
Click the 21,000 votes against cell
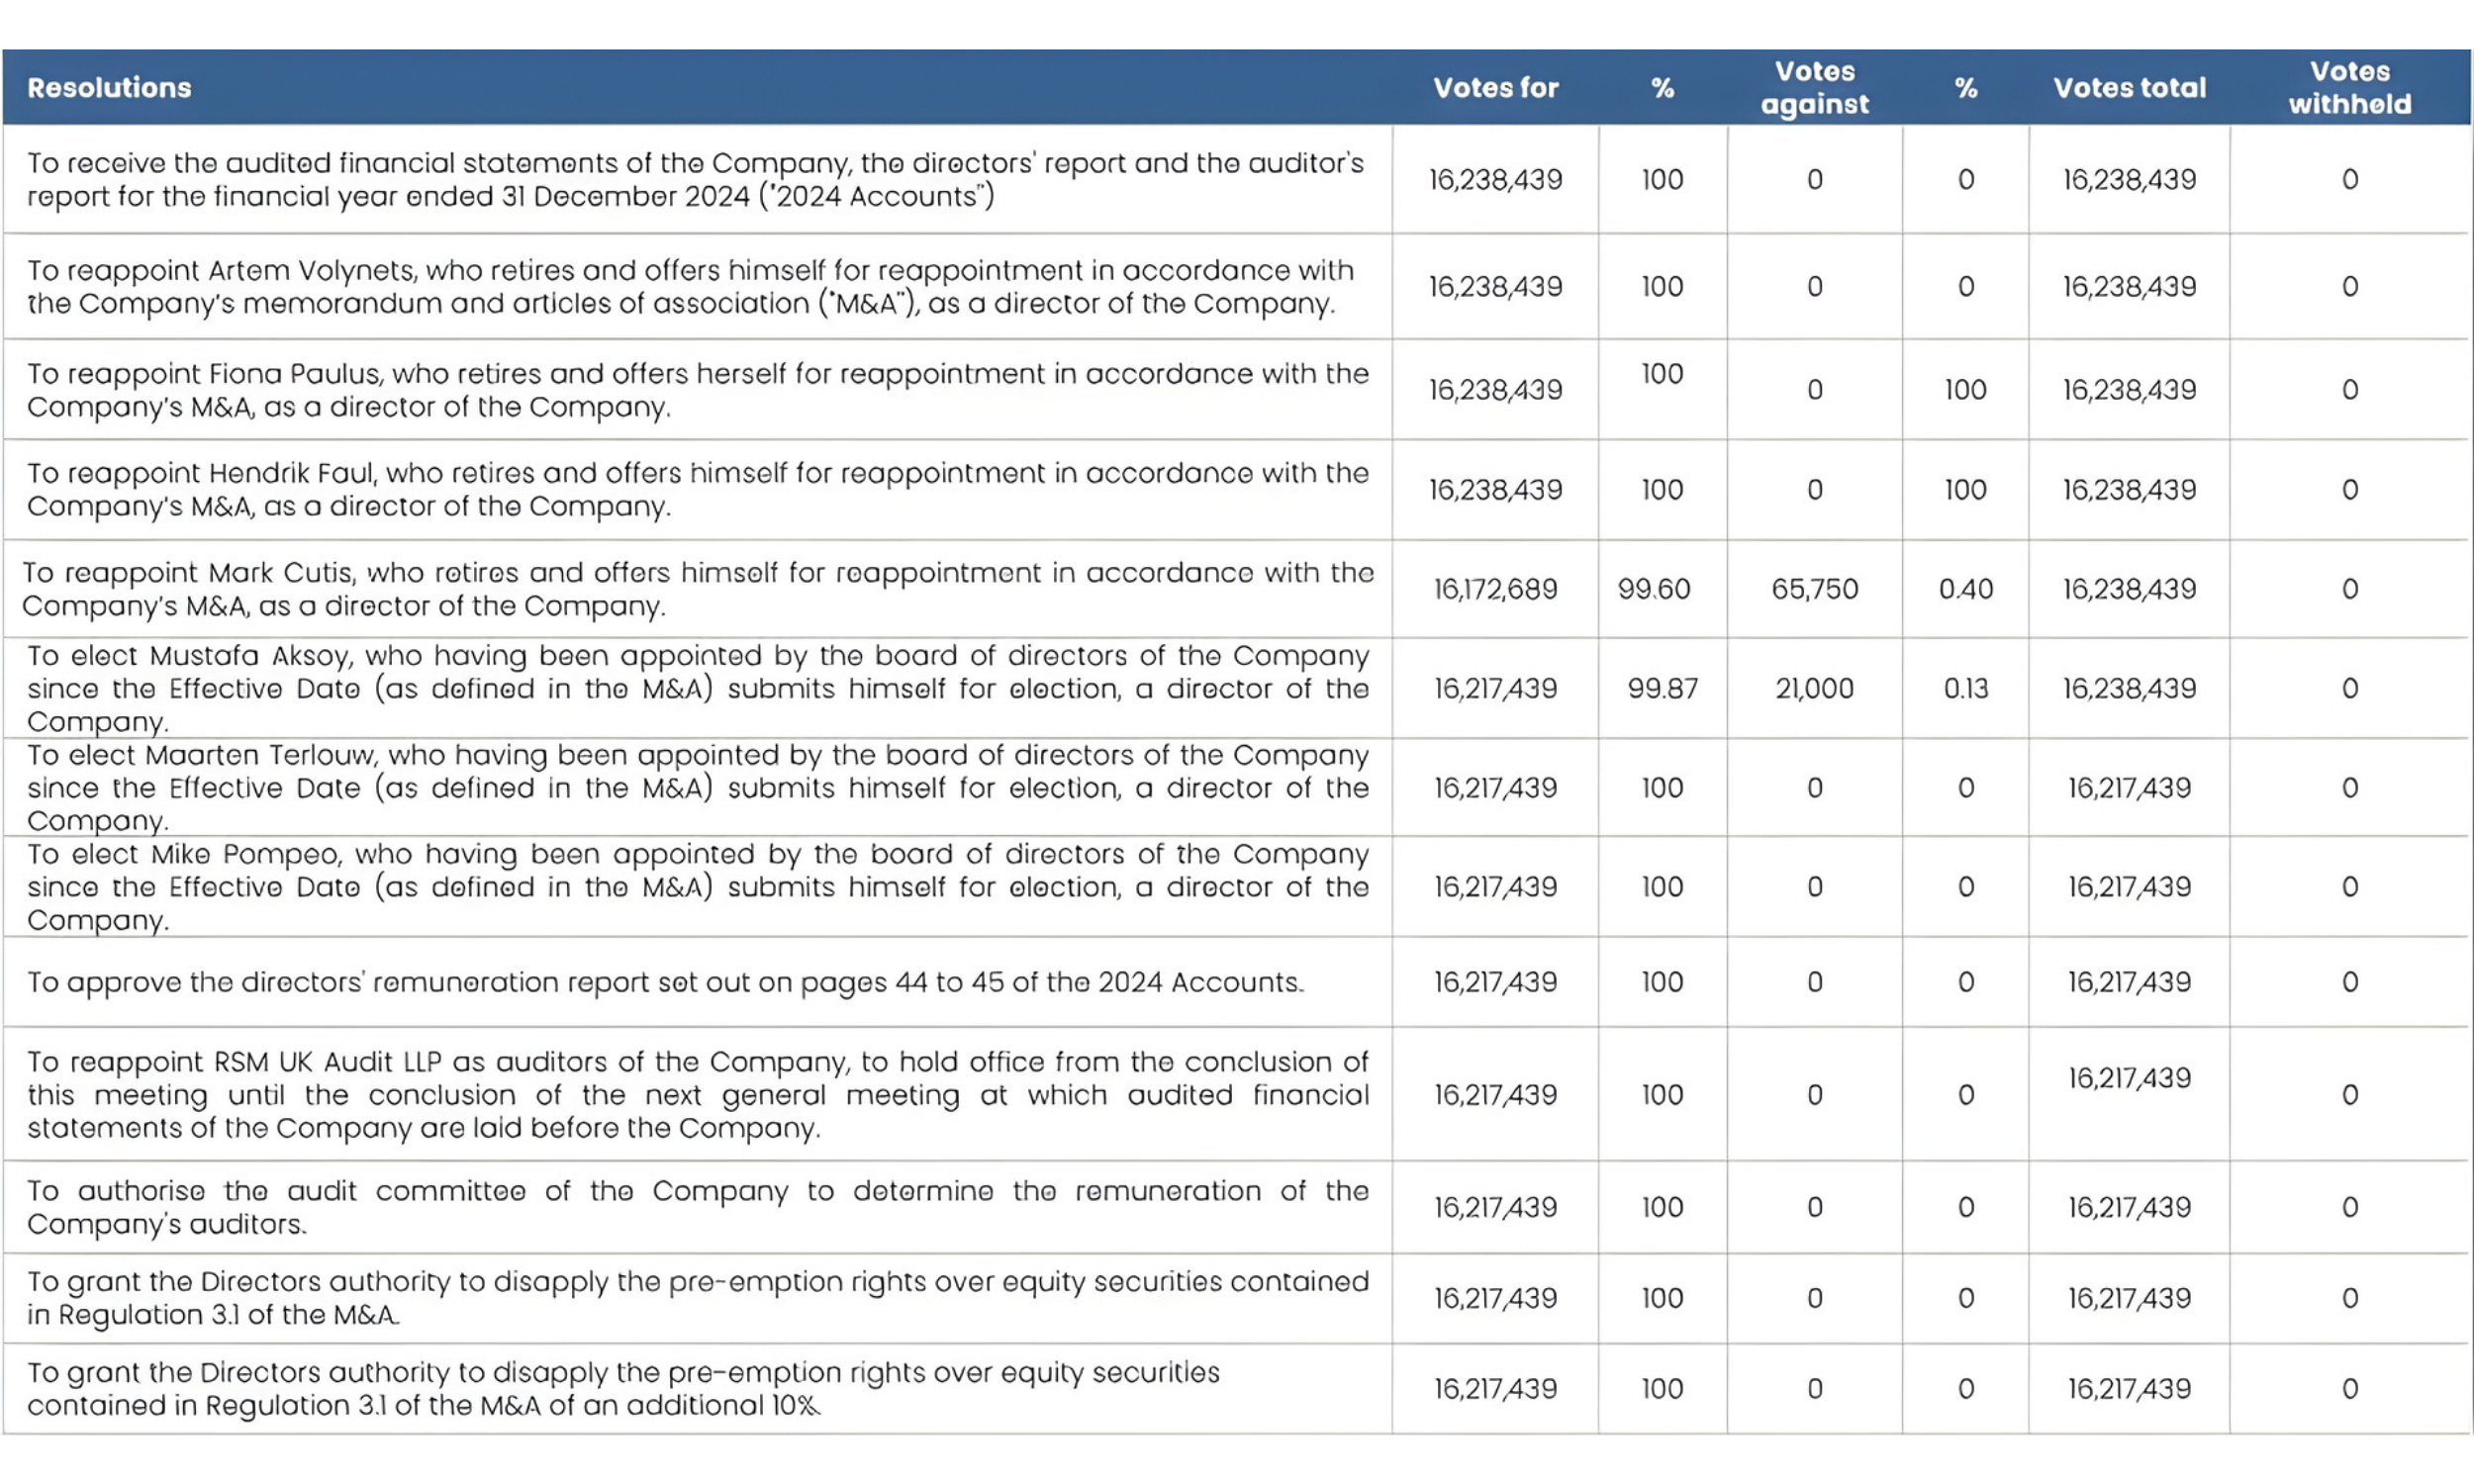1814,689
